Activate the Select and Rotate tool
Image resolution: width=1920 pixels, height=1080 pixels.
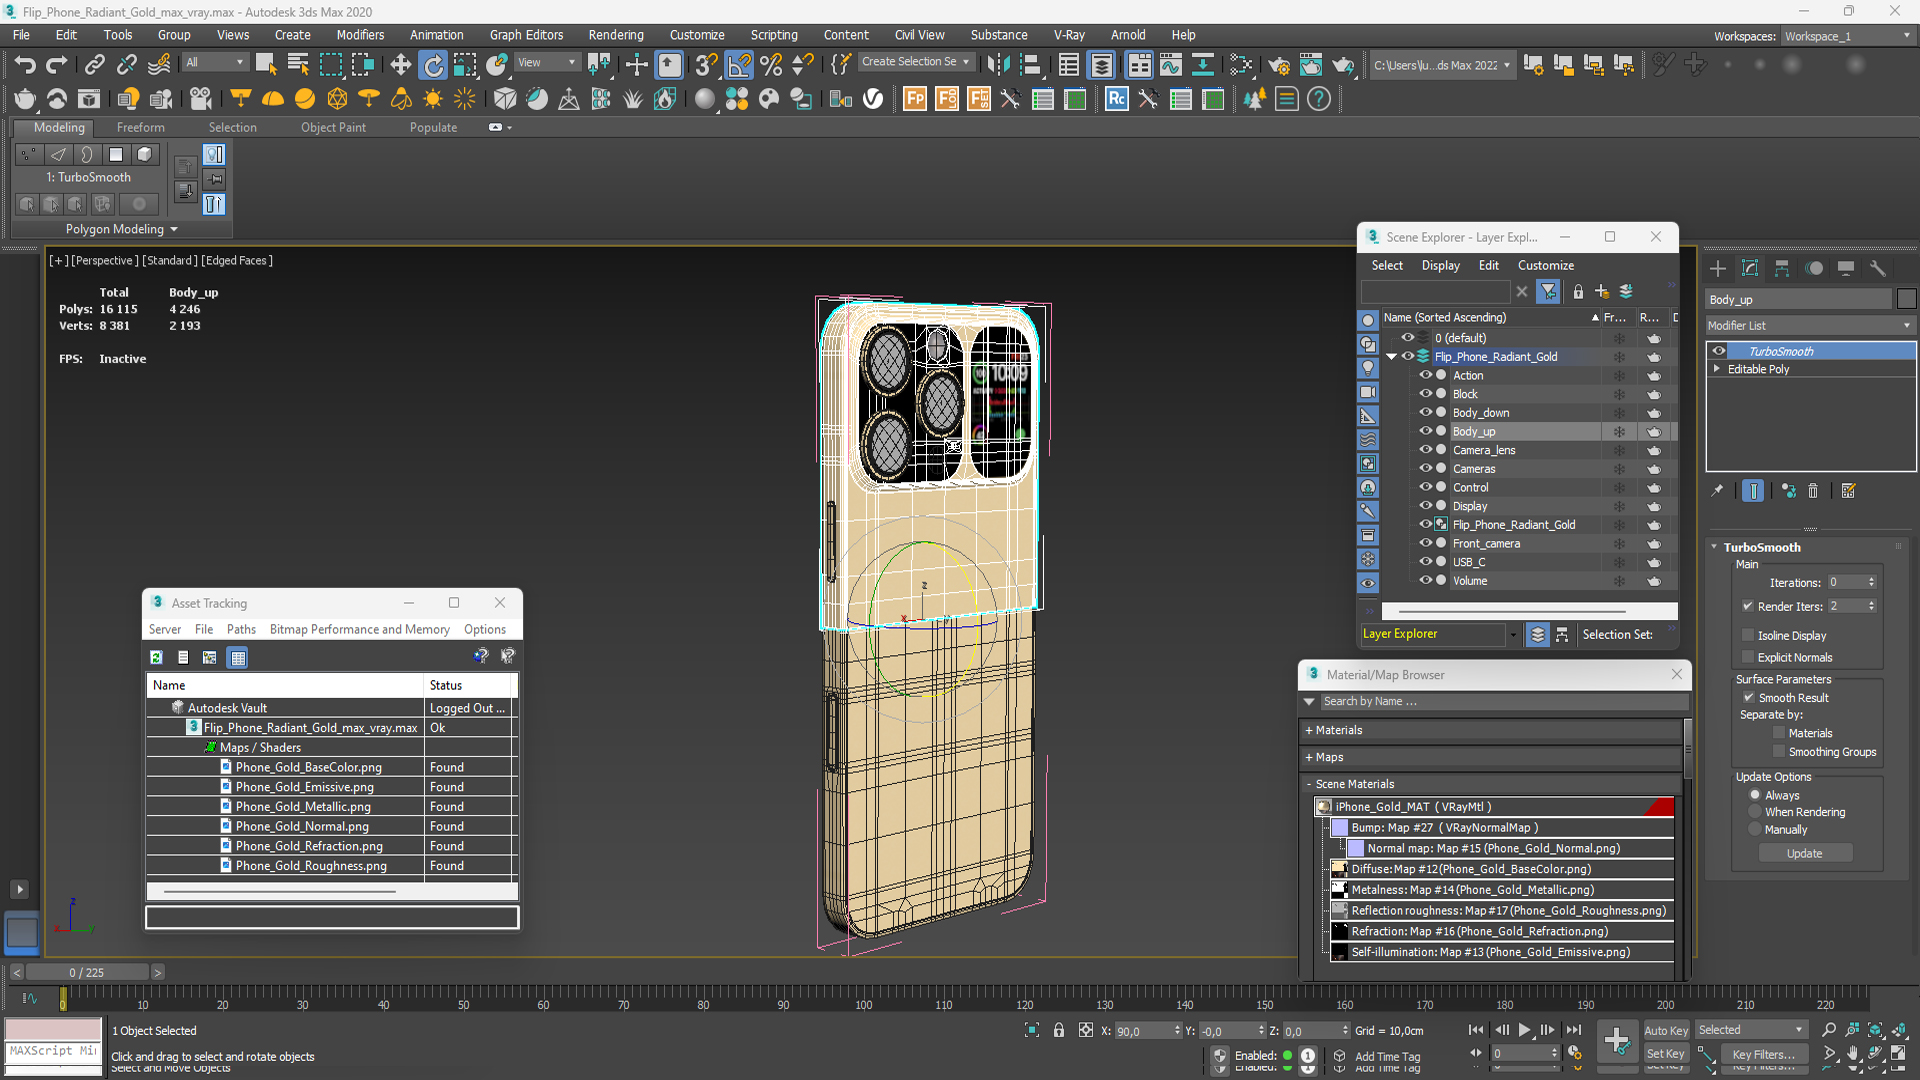point(432,65)
